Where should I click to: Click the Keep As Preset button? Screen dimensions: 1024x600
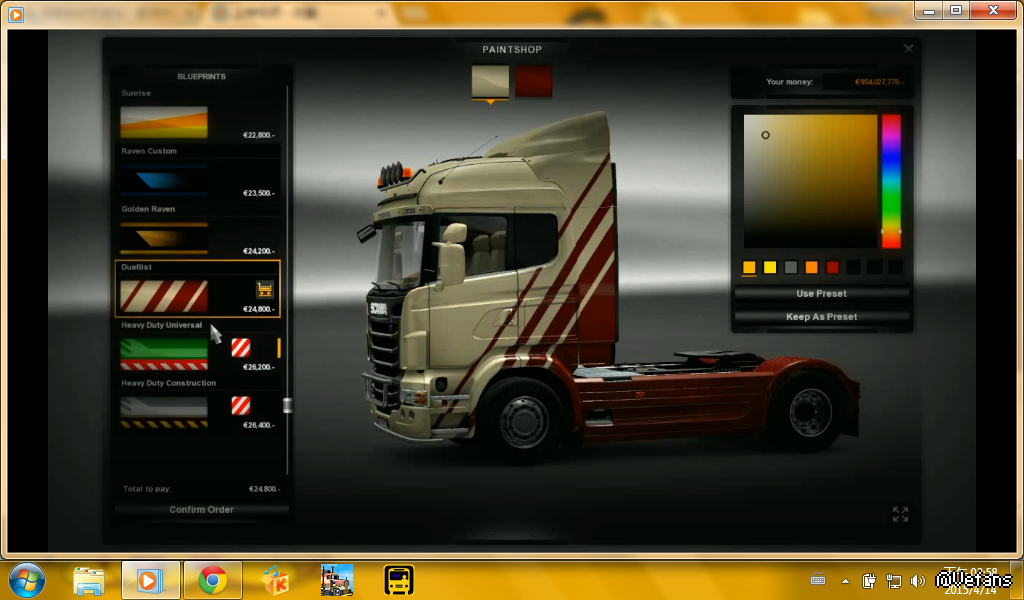(x=822, y=317)
